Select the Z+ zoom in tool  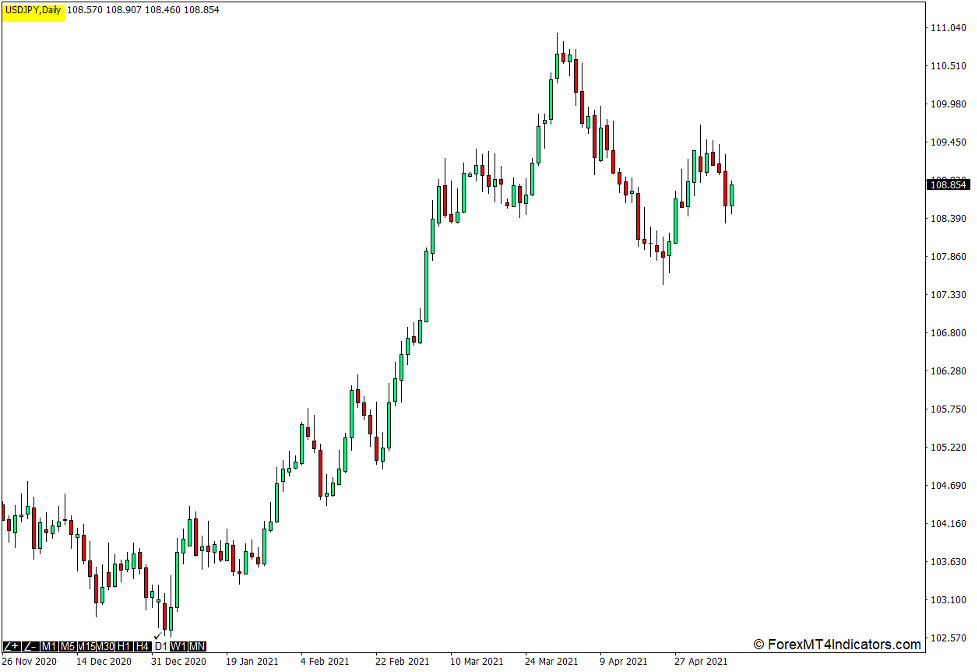click(x=12, y=647)
